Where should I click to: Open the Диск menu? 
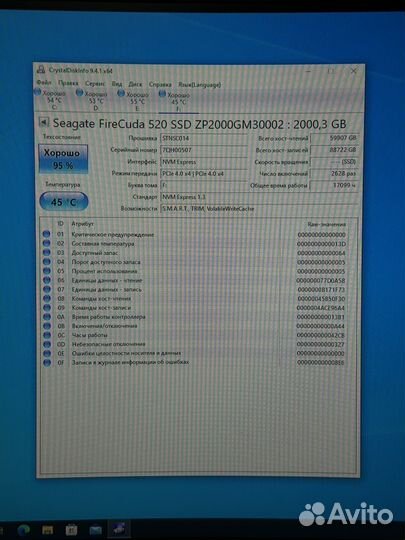(135, 84)
